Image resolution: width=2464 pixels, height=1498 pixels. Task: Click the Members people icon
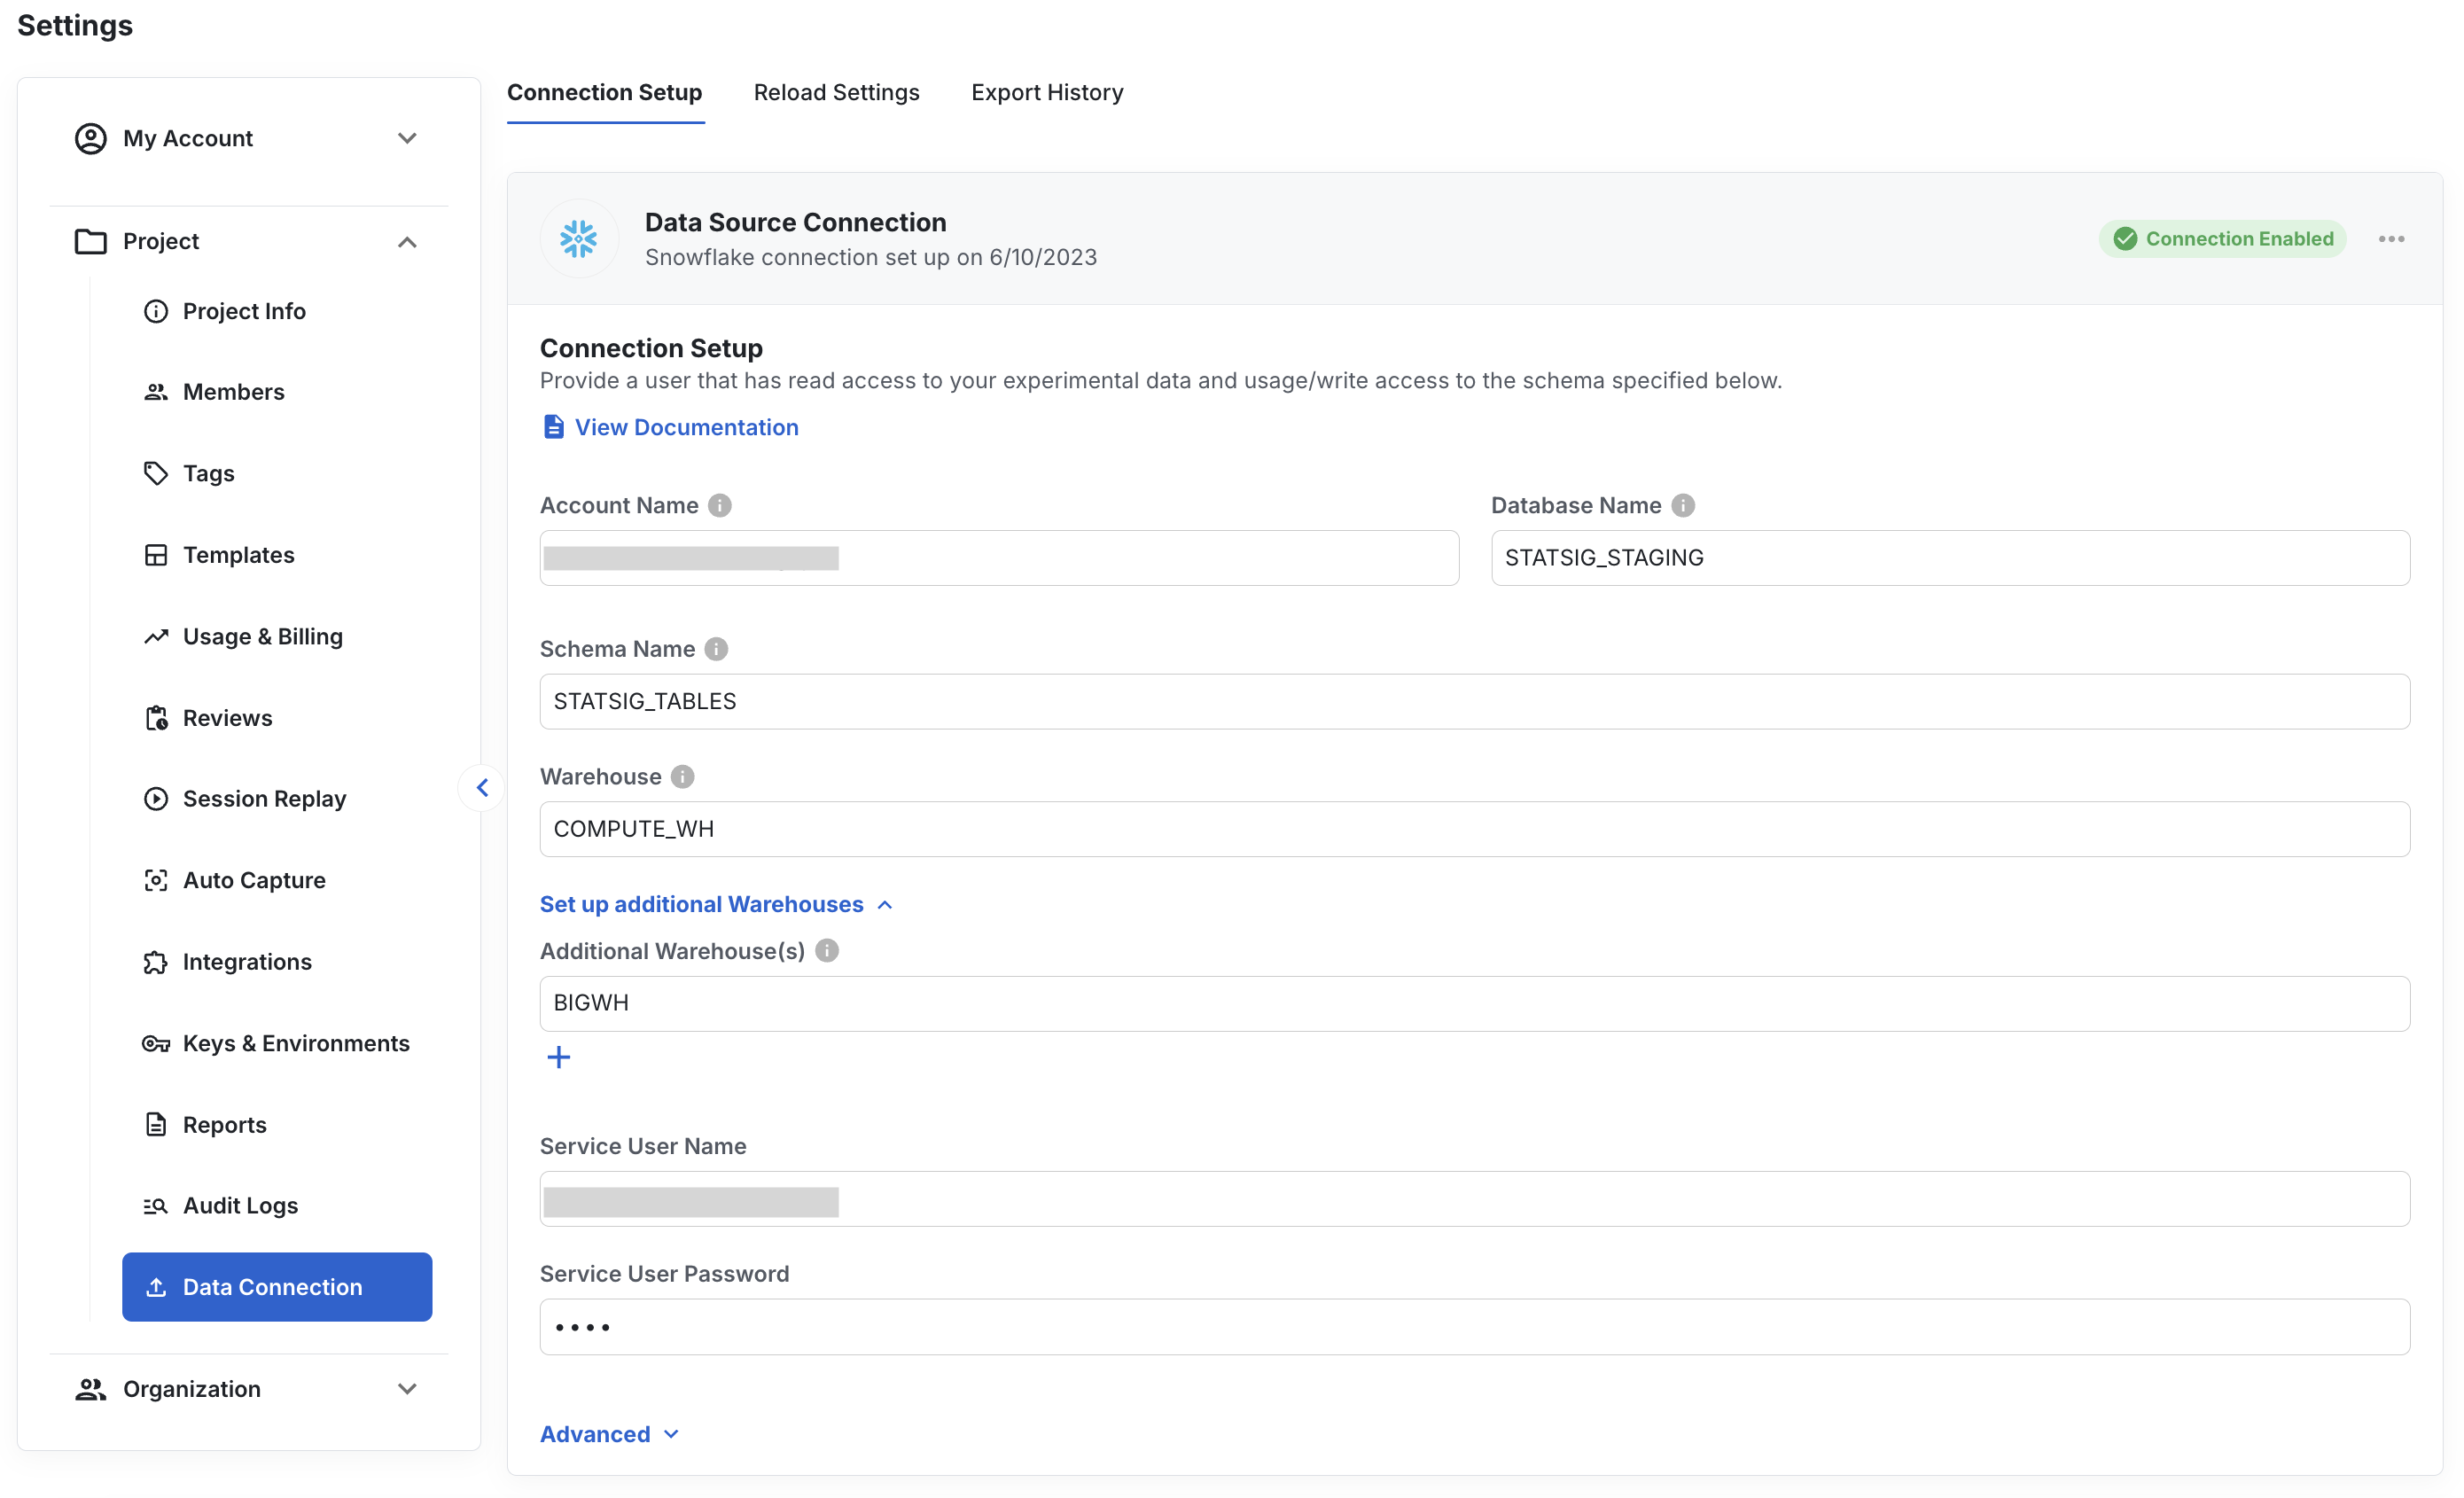[156, 392]
